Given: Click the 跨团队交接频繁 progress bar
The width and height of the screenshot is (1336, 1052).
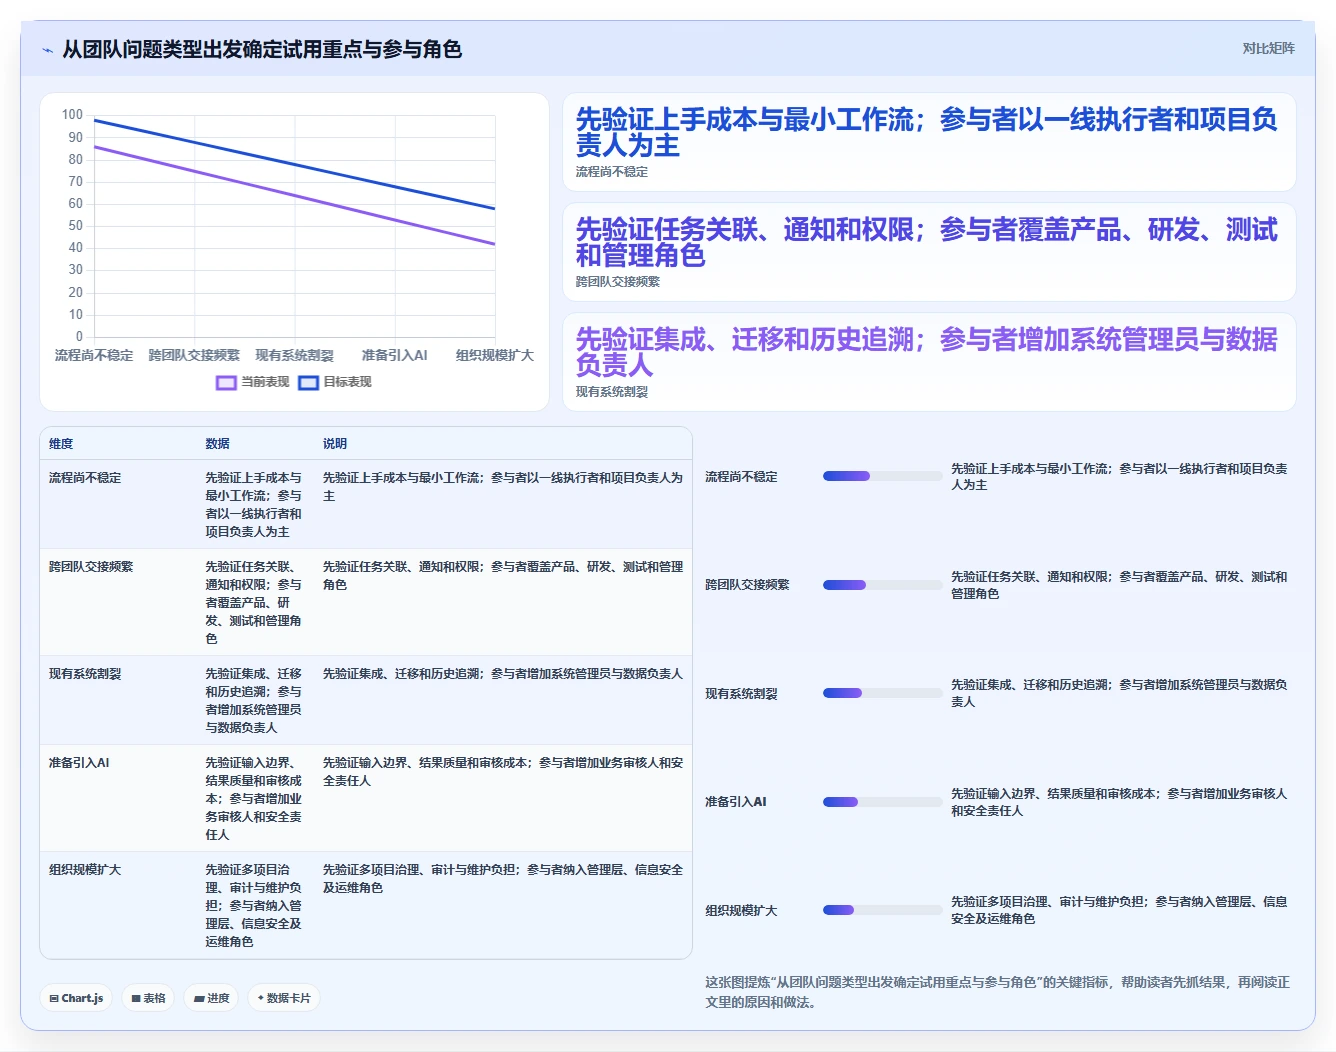Looking at the screenshot, I should click(x=882, y=585).
